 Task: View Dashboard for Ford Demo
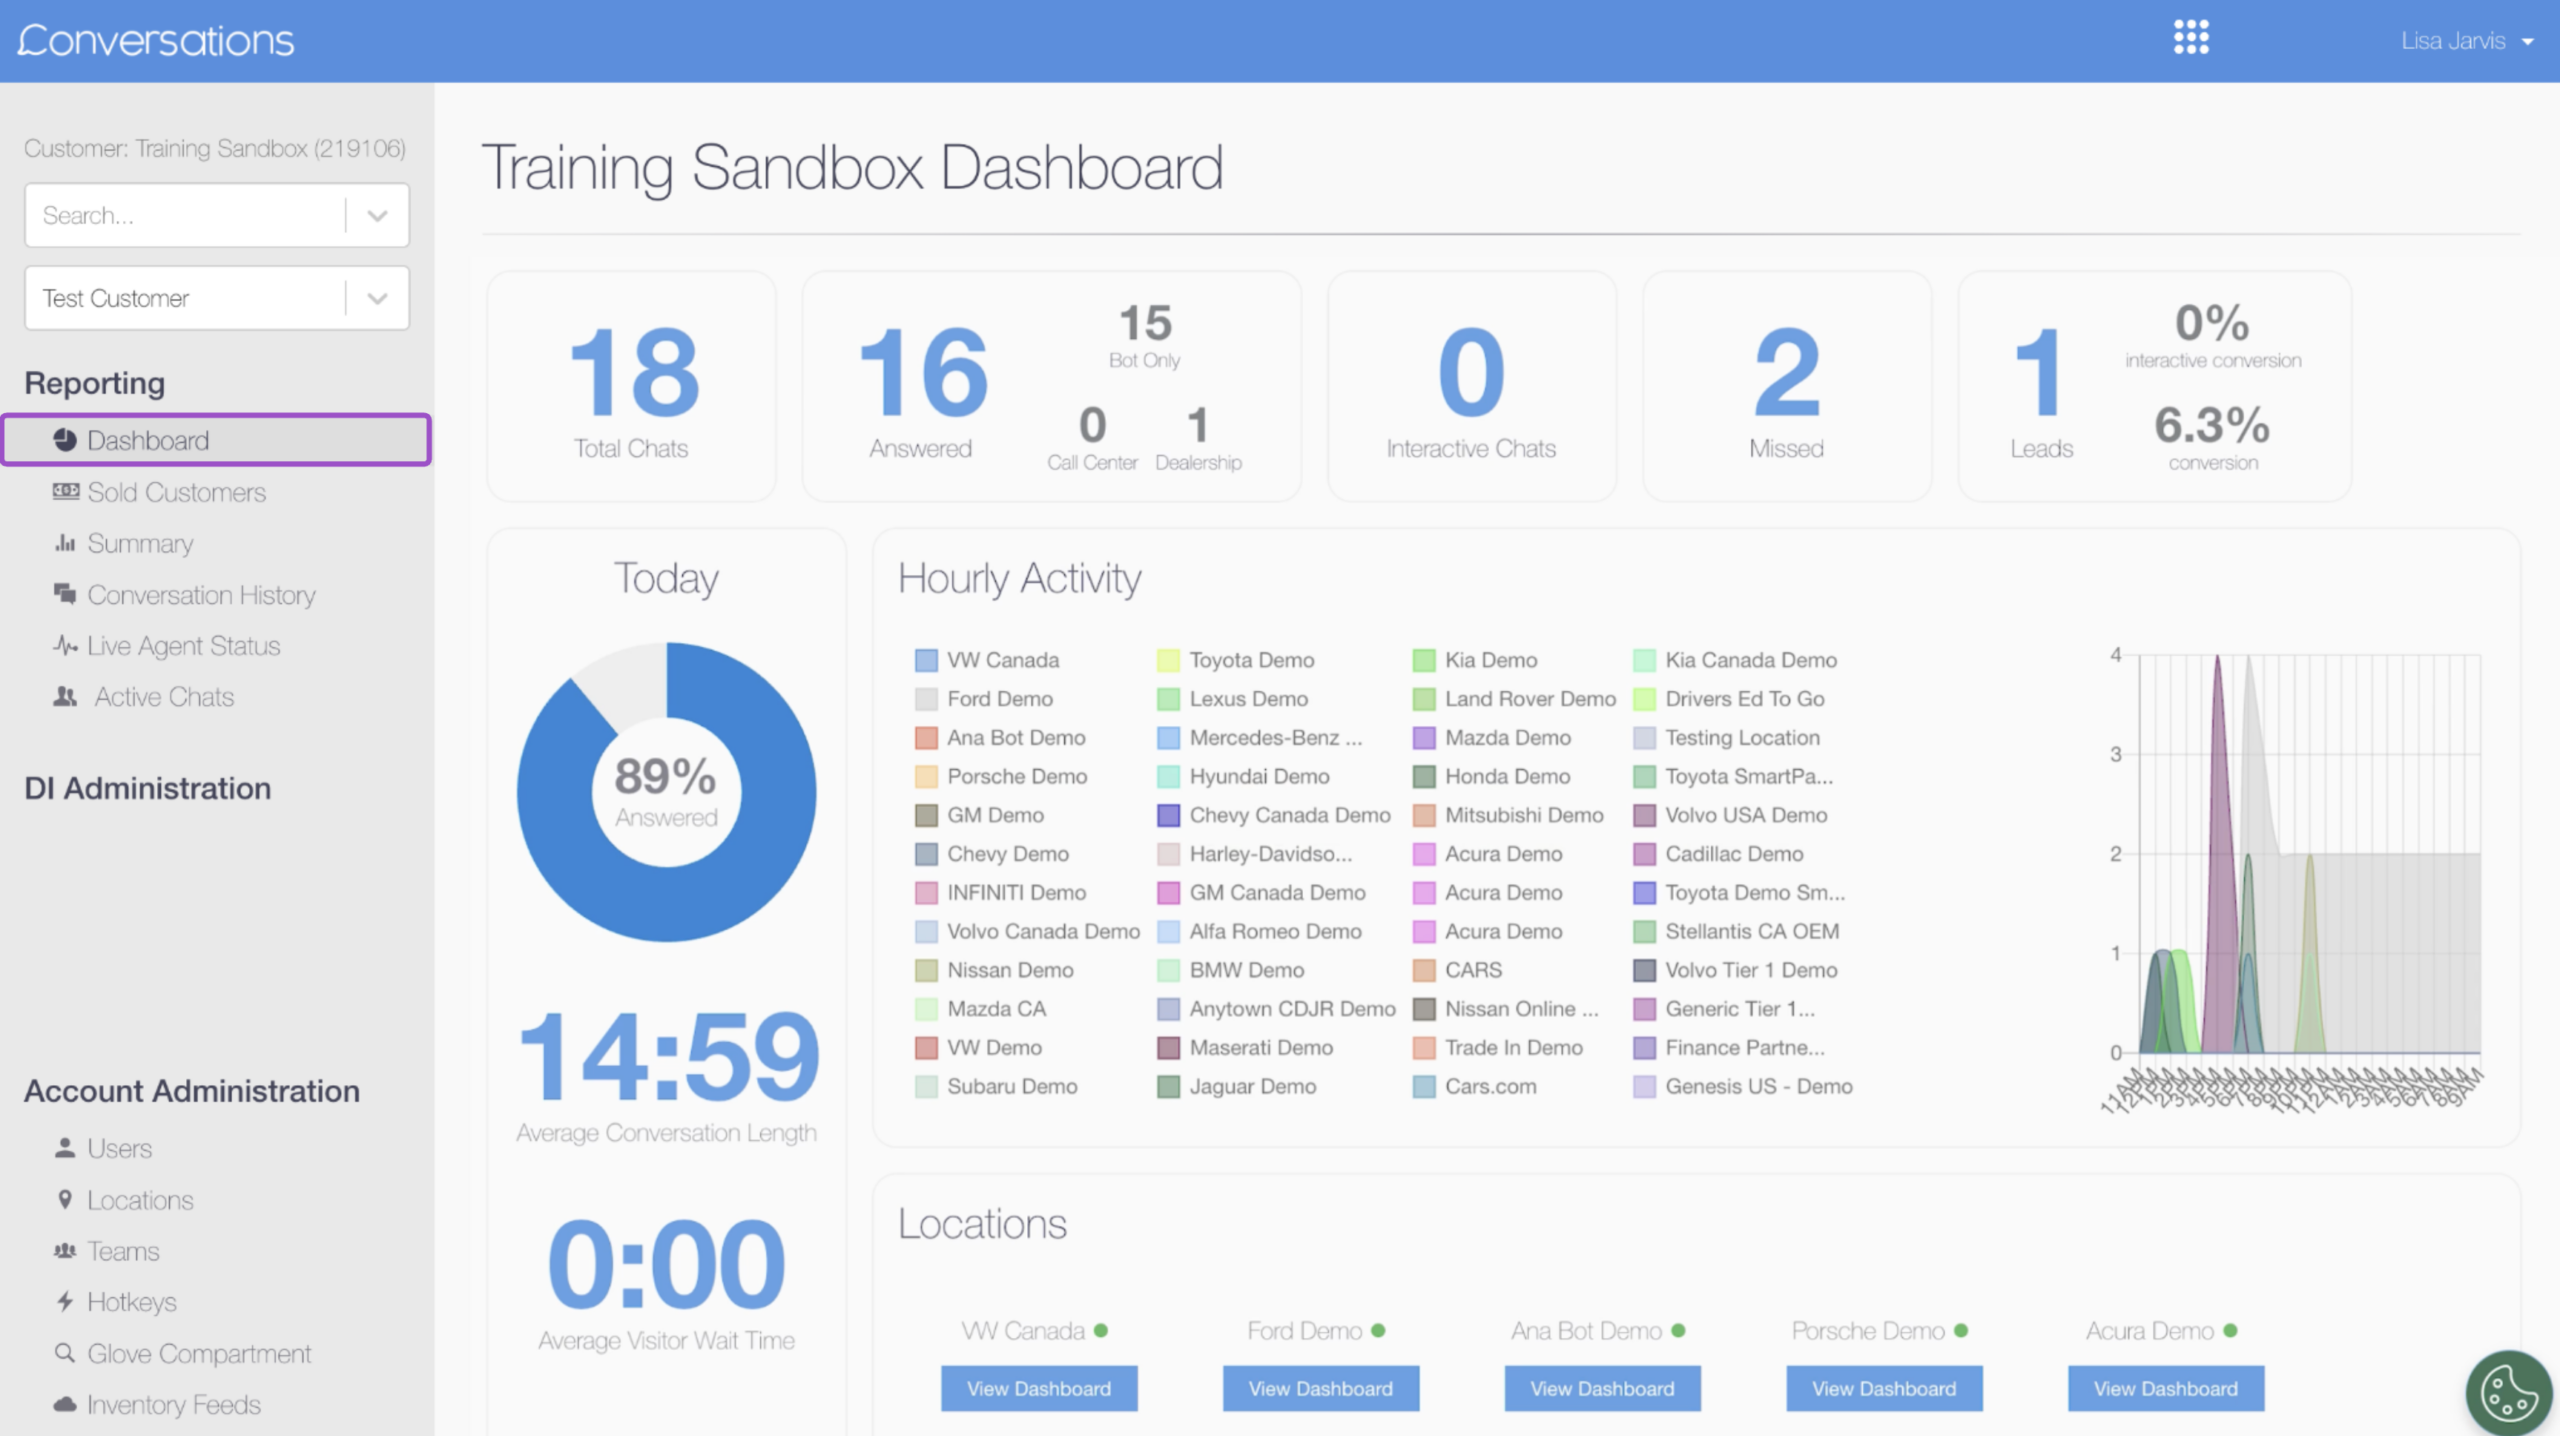coord(1320,1388)
